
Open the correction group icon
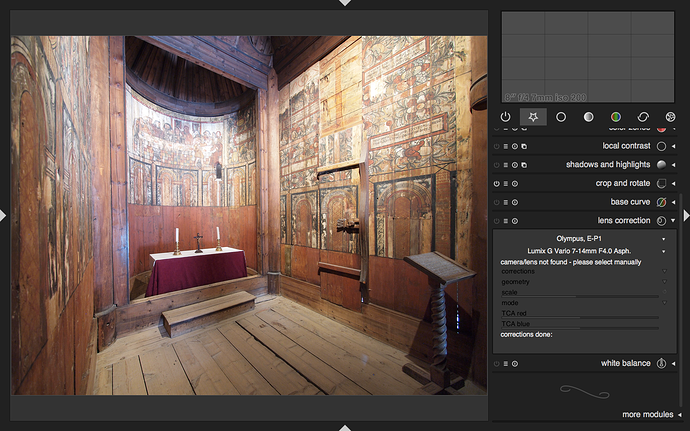coord(643,117)
